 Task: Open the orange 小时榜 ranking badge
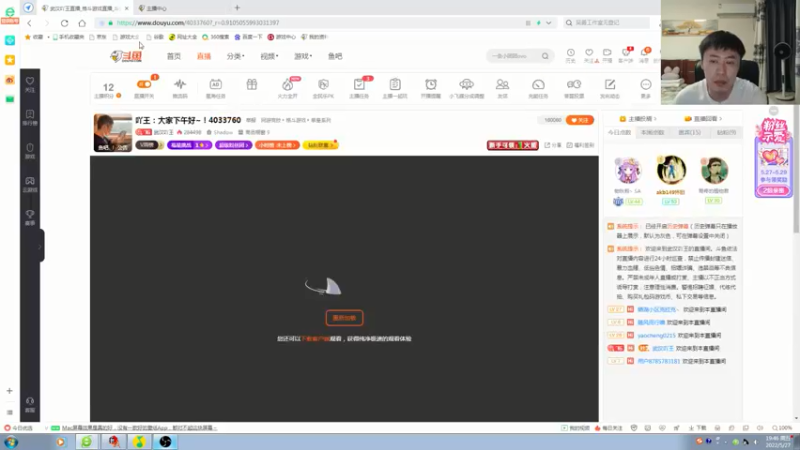[x=277, y=145]
